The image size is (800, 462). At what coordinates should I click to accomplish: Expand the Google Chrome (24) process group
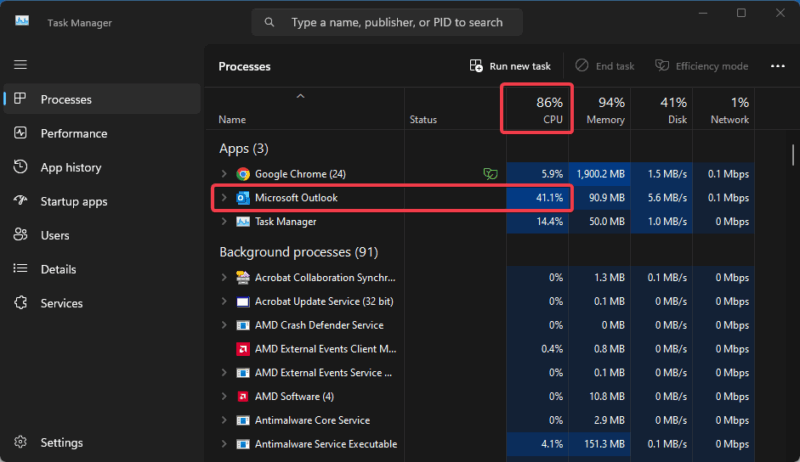[x=224, y=174]
